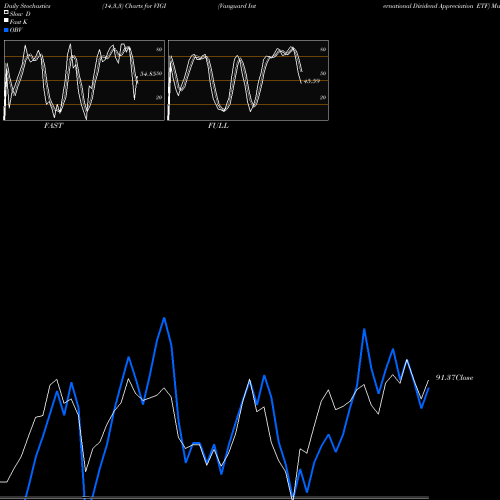500x500 pixels.
Task: Click the blue OBV legend swatch
Action: (6, 30)
